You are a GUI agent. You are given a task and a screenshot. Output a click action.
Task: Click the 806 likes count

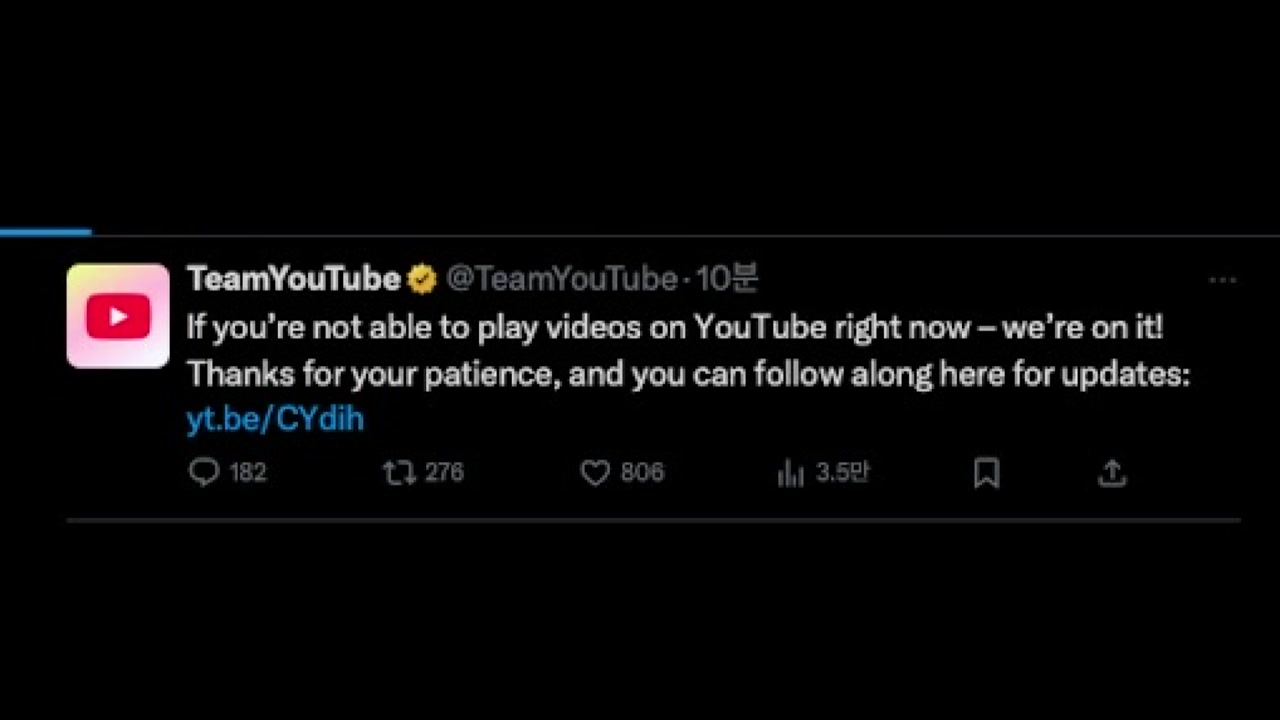tap(642, 472)
